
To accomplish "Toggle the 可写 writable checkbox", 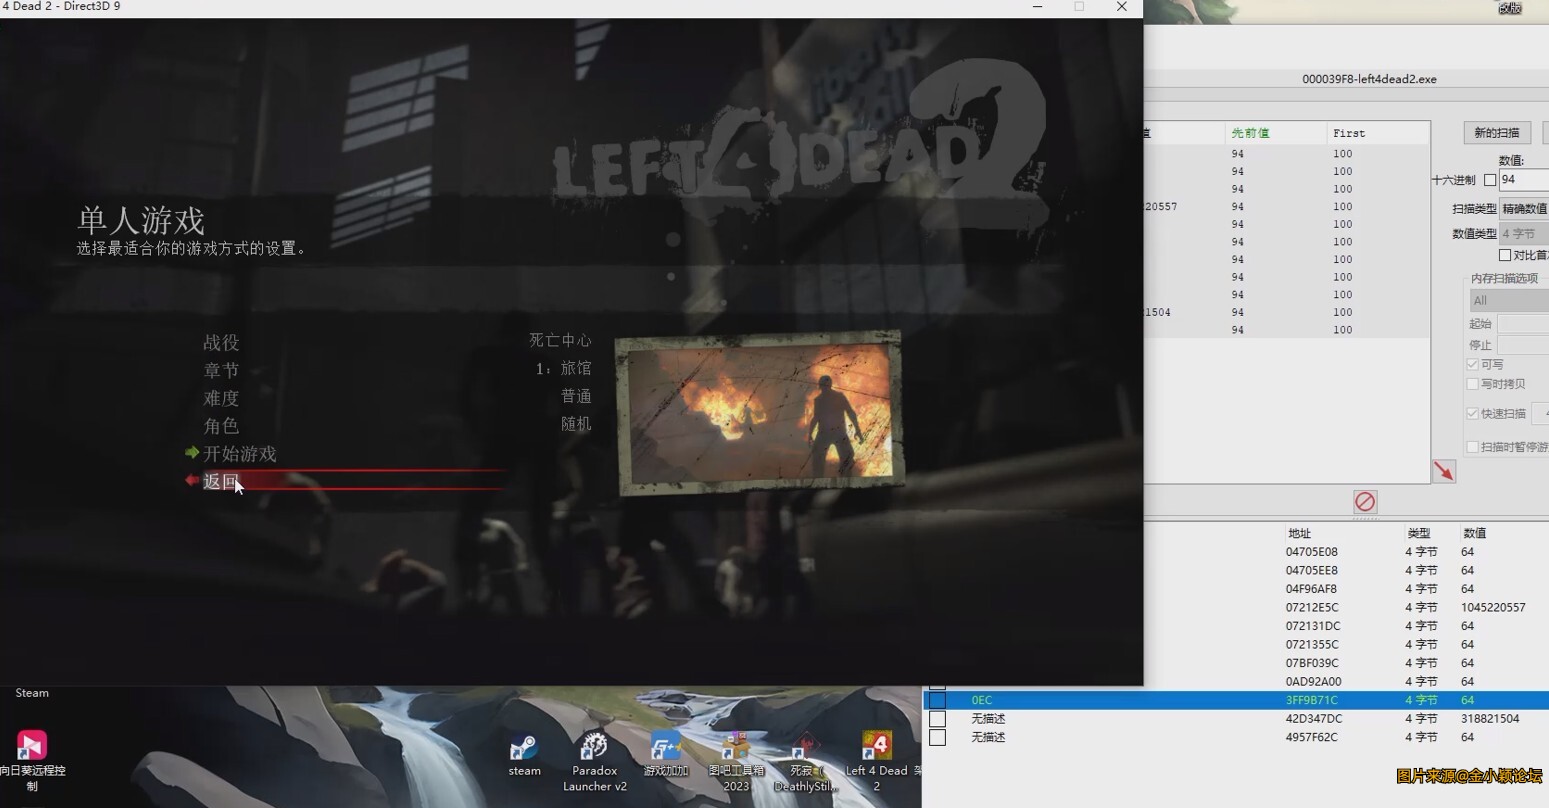I will [x=1472, y=364].
